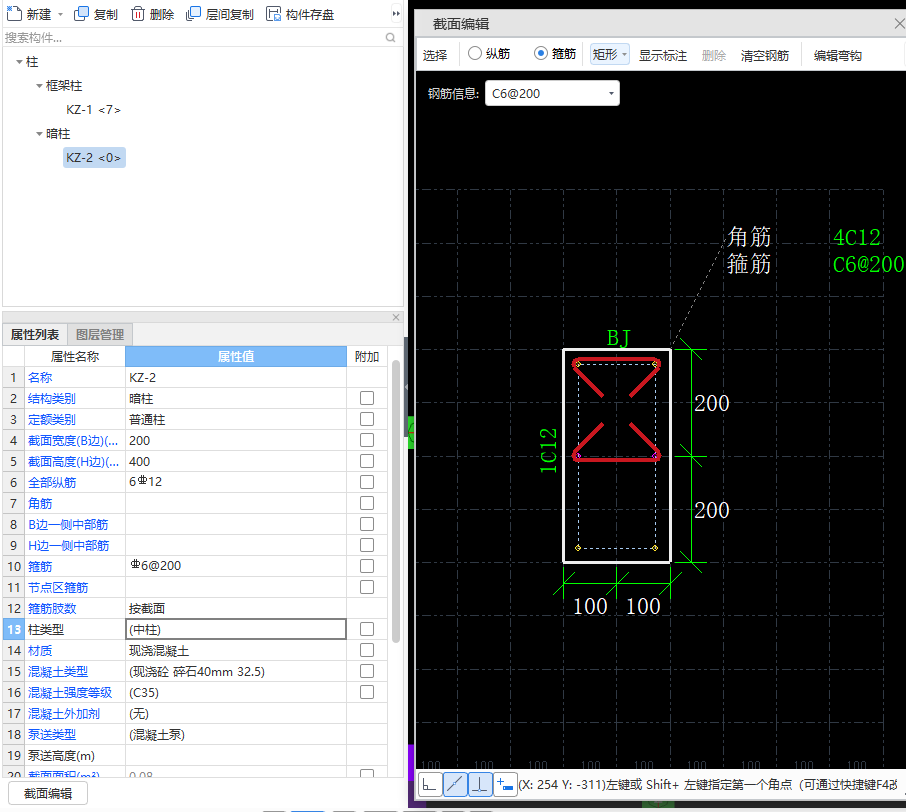Click the grayed 删除 toolbar button
Screen dimensions: 906x812
714,55
